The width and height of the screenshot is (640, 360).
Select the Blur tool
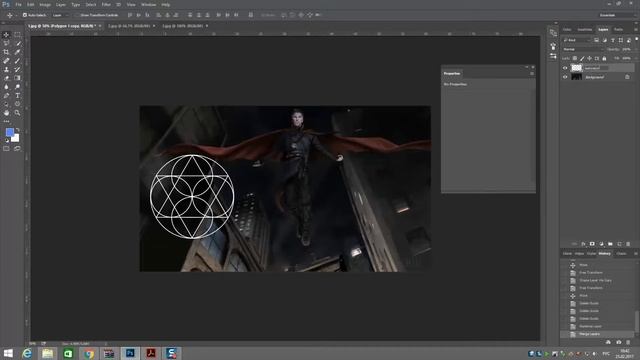[6, 87]
